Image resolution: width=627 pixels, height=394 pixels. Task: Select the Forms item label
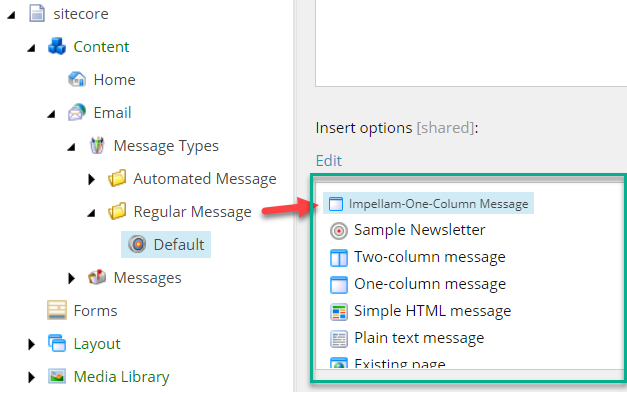95,310
